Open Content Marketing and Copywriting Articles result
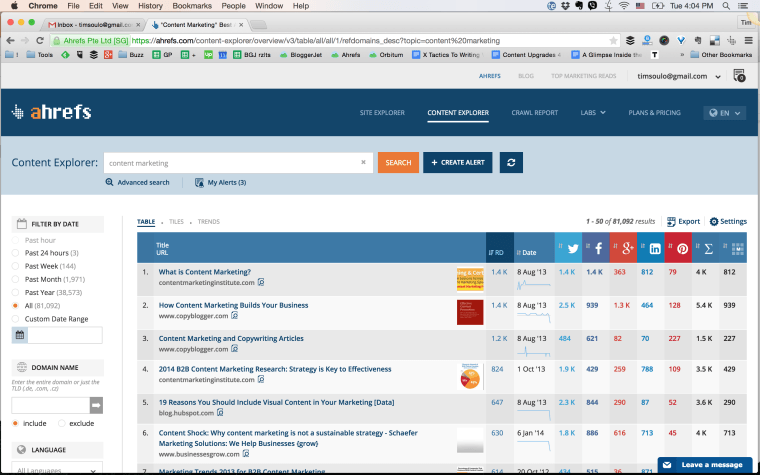 [231, 338]
